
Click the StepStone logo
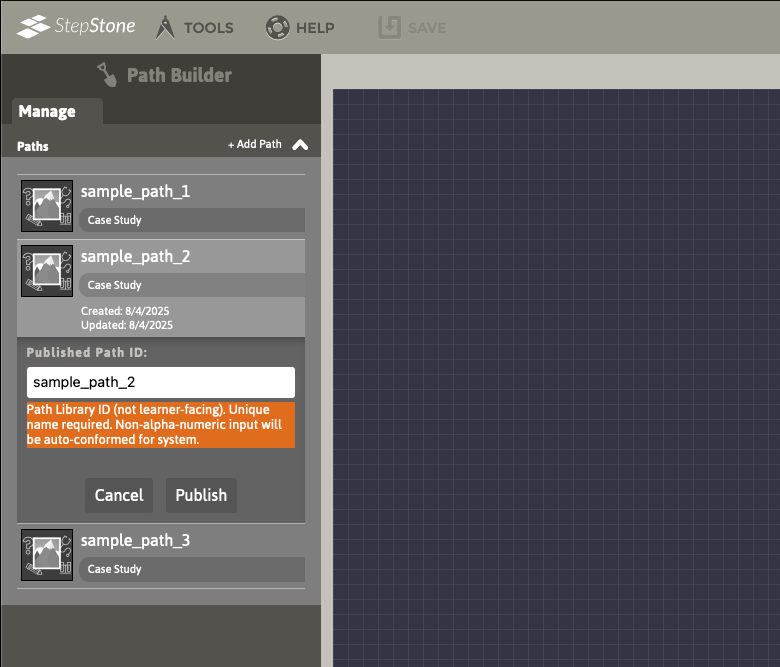tap(76, 26)
